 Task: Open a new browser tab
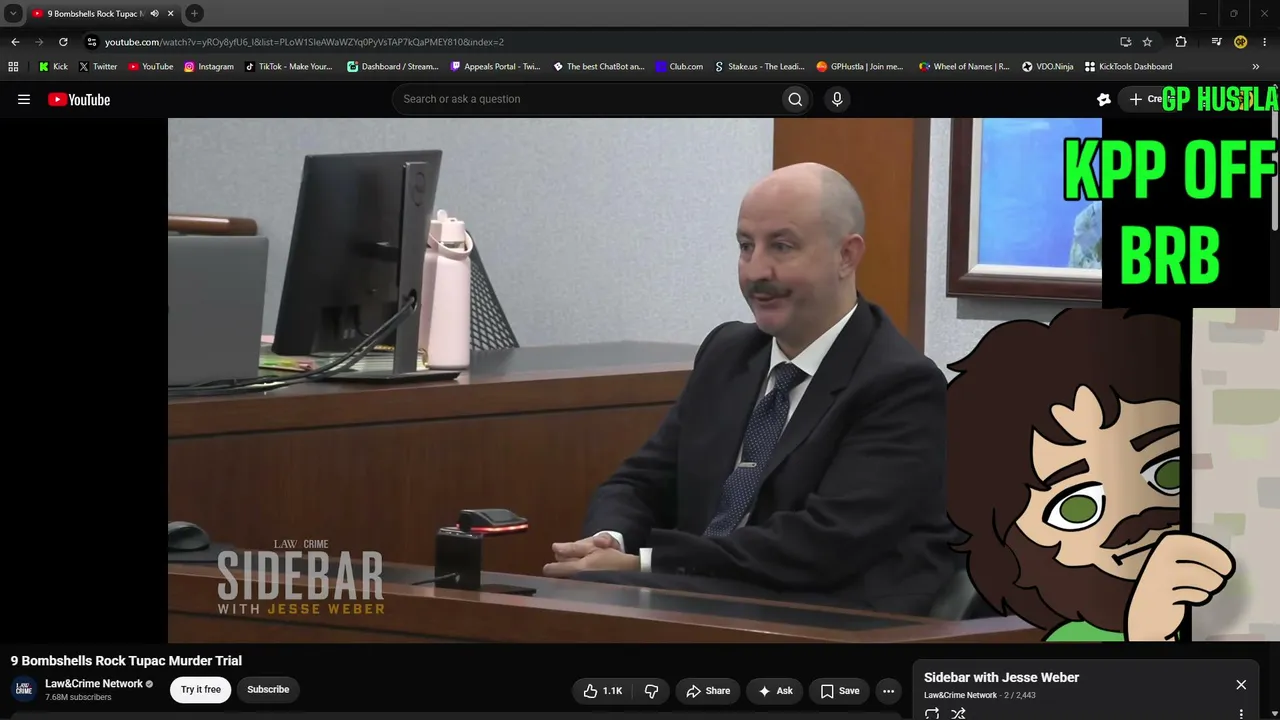click(x=194, y=13)
